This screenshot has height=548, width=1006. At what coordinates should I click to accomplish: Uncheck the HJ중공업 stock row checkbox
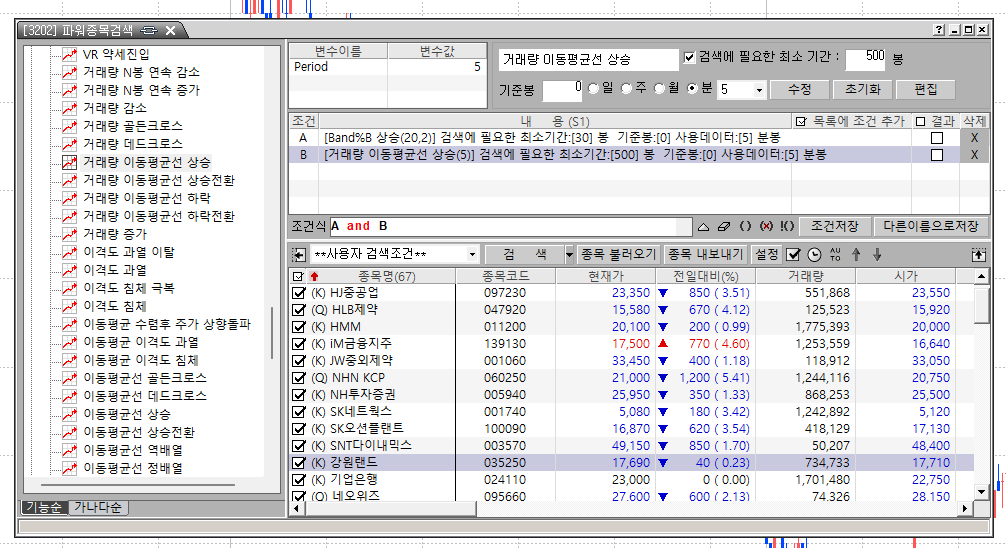click(299, 293)
